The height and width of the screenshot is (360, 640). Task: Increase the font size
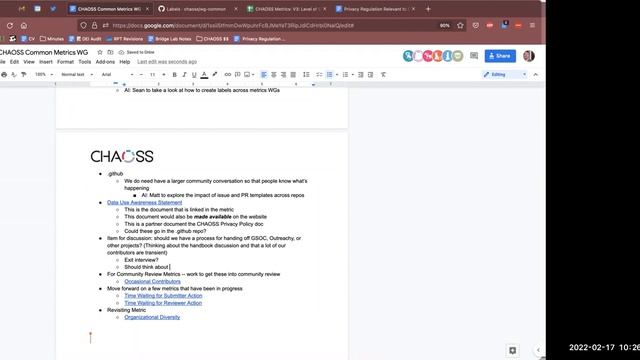(164, 75)
